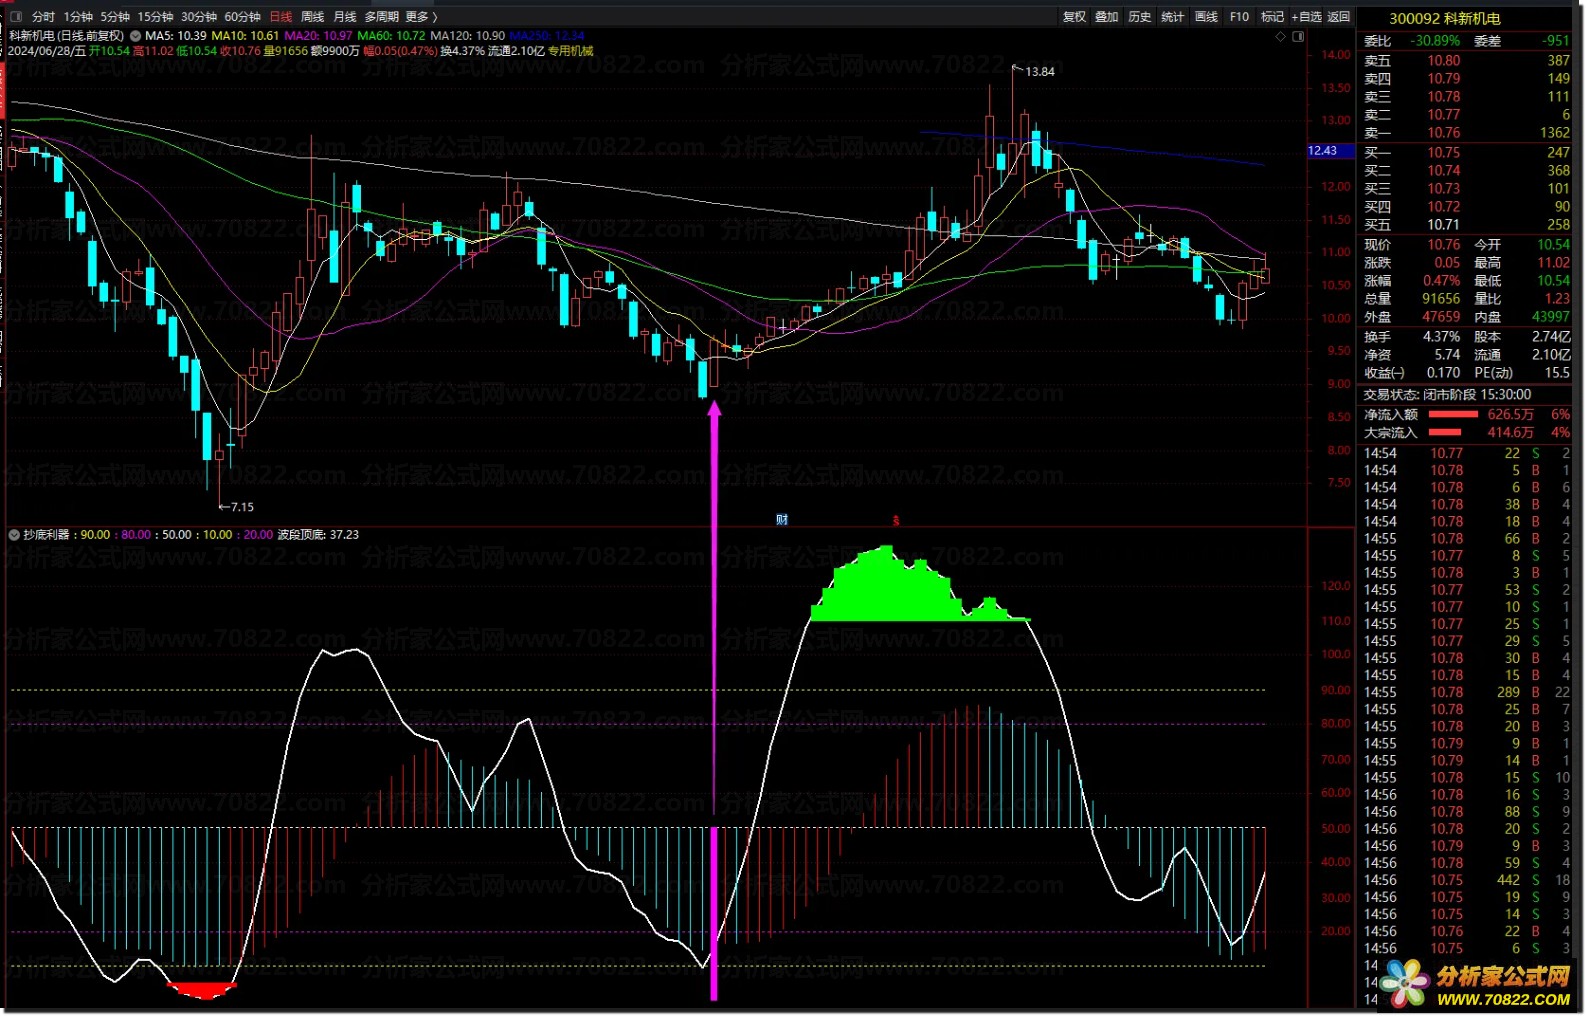The height and width of the screenshot is (1016, 1587).
Task: Click the 叠加 overlay button
Action: (1106, 17)
